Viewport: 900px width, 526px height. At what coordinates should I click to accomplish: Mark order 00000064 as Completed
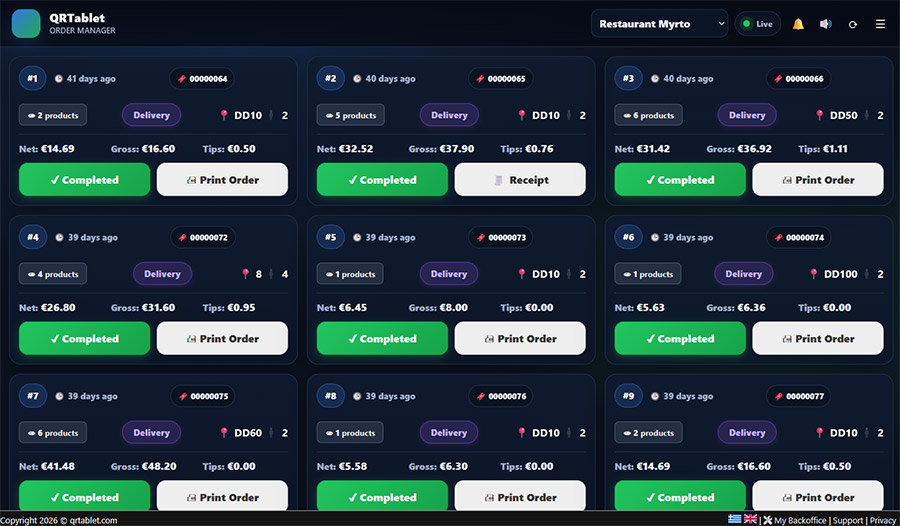(x=84, y=180)
